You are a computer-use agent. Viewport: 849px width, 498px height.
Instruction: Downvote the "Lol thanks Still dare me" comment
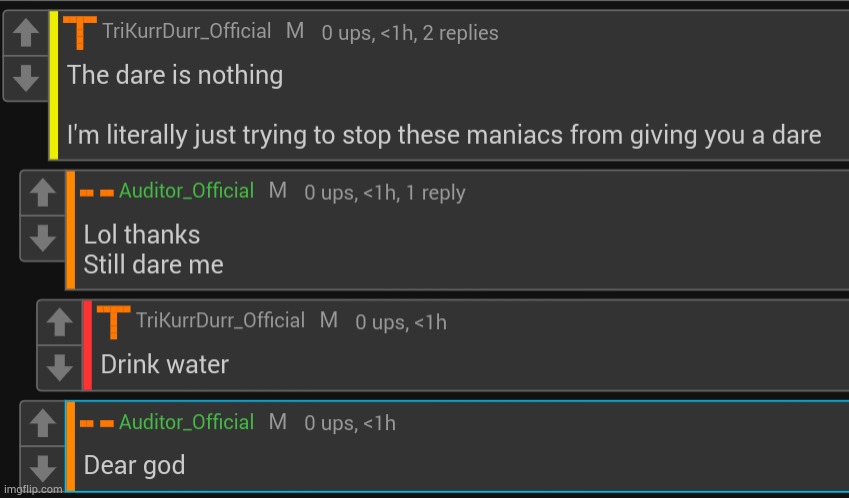[x=43, y=238]
